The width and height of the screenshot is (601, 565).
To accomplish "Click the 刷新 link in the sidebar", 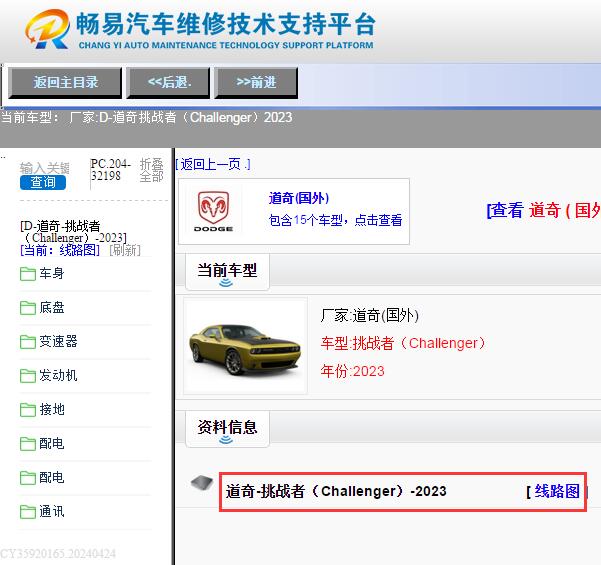I will pyautogui.click(x=125, y=250).
